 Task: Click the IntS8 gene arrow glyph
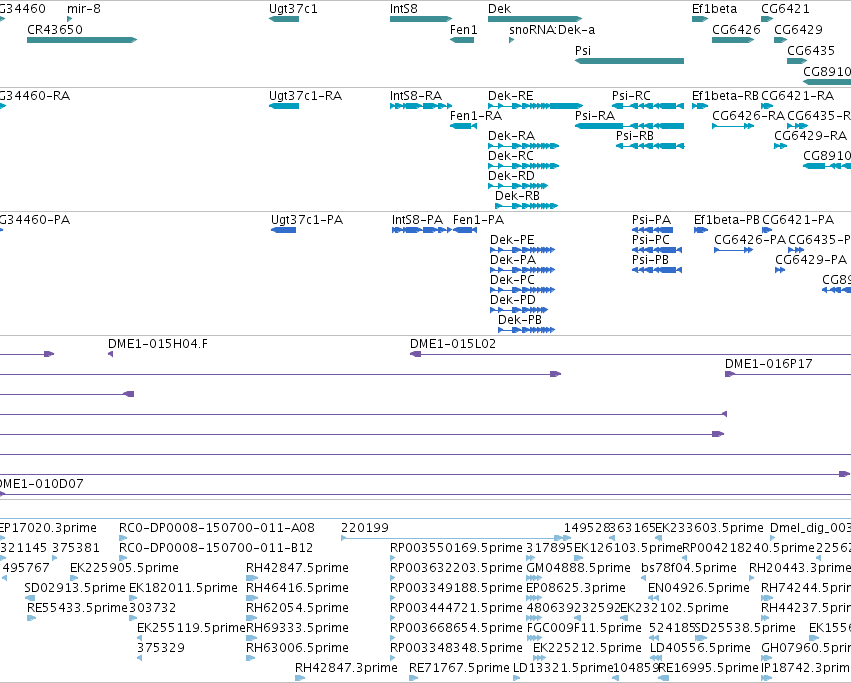click(x=421, y=19)
